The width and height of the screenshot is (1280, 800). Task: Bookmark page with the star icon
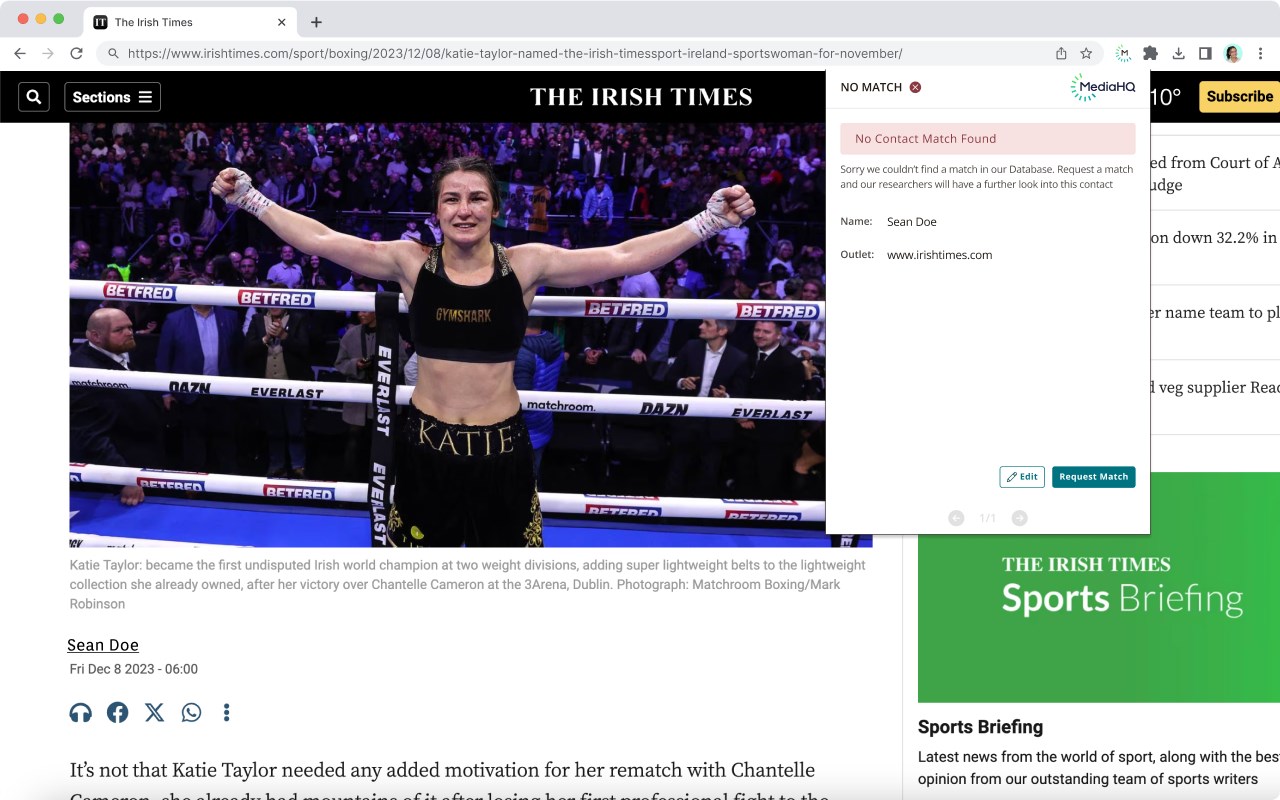1086,53
